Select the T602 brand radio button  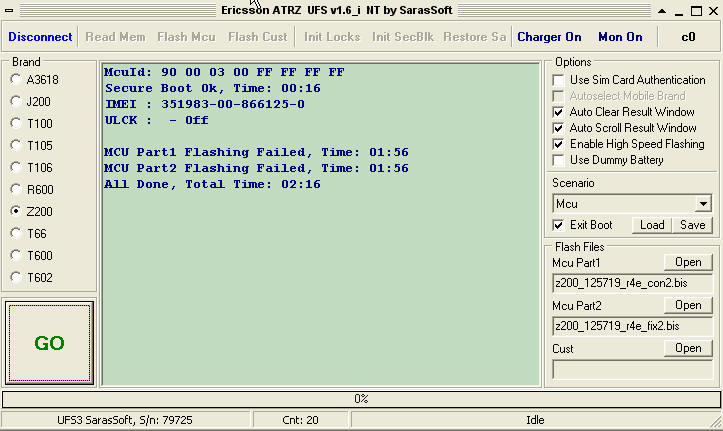(16, 277)
